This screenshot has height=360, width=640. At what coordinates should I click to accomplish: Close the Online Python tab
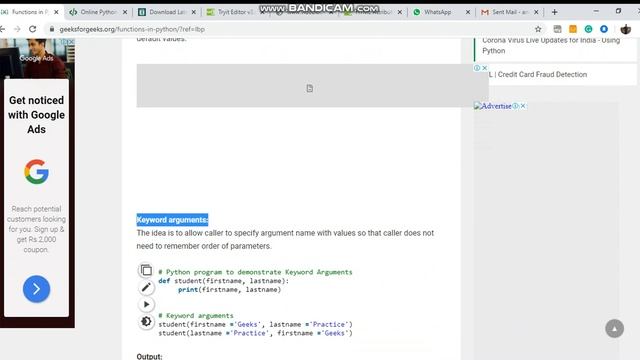point(125,12)
